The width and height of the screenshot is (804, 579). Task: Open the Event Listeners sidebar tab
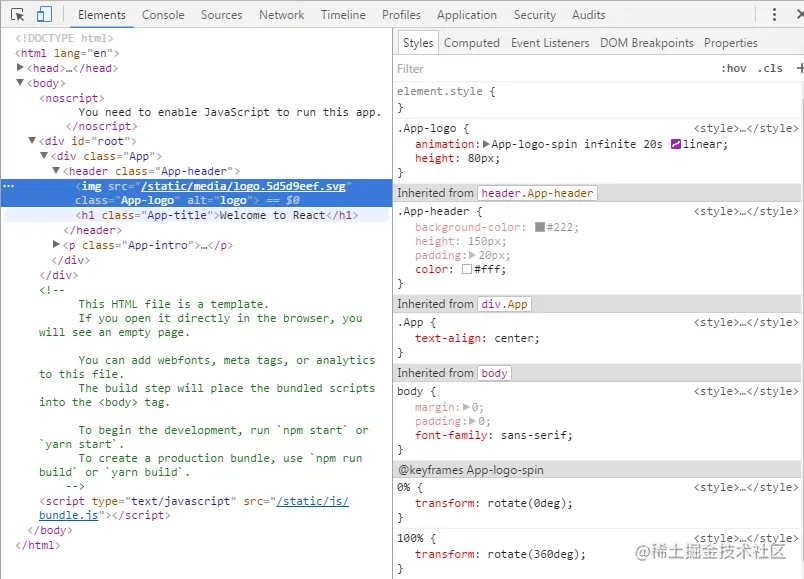tap(550, 43)
